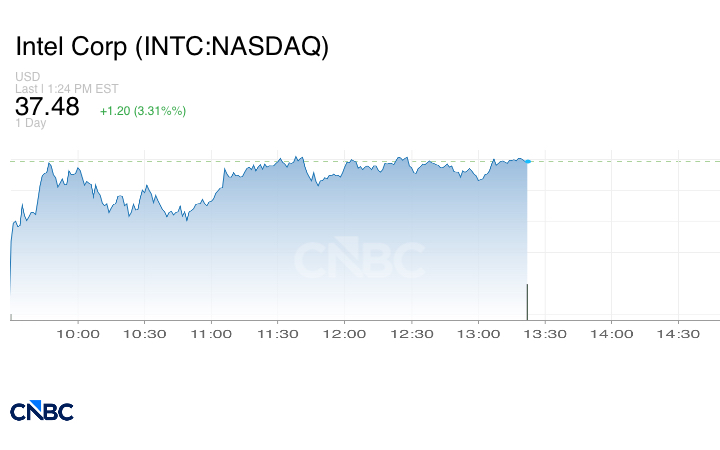The width and height of the screenshot is (720, 450).
Task: Select the Intel Corp (INTC:NASDAQ) title
Action: (x=172, y=47)
